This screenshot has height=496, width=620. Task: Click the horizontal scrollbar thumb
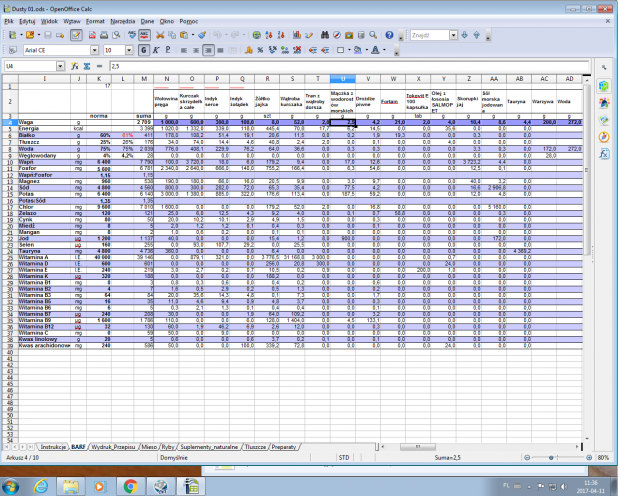click(x=418, y=447)
